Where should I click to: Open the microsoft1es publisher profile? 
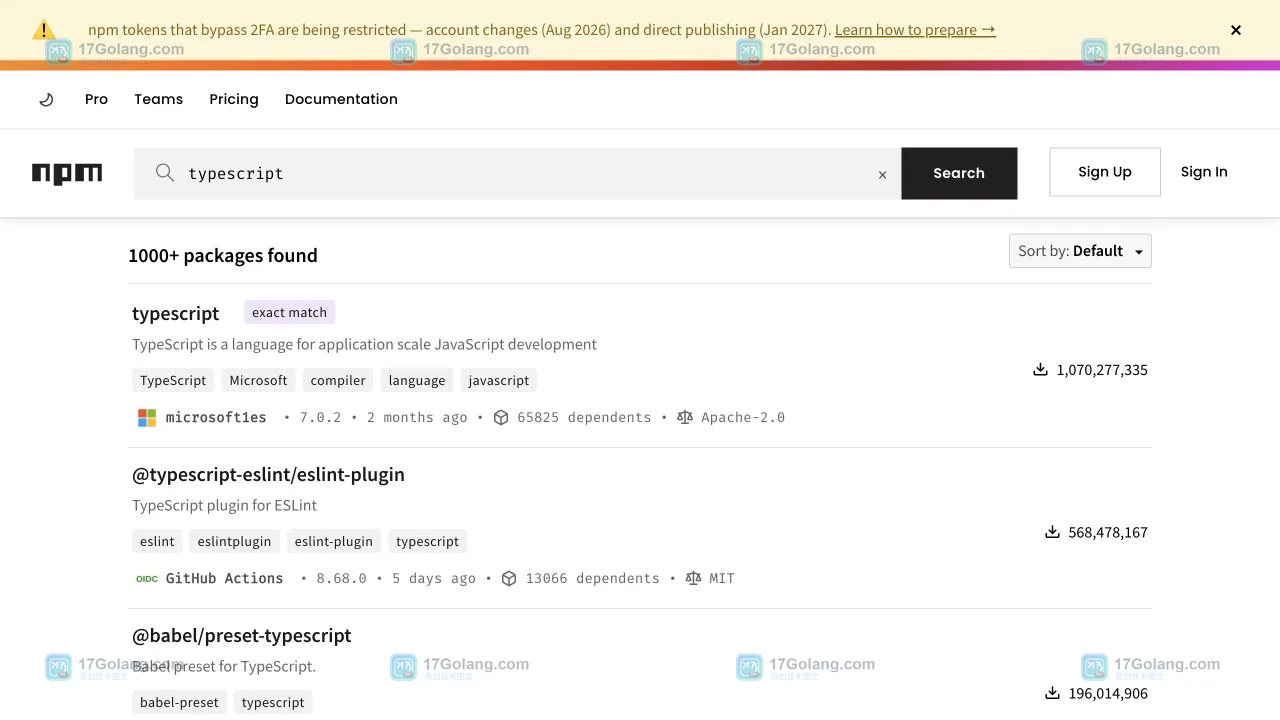(216, 418)
